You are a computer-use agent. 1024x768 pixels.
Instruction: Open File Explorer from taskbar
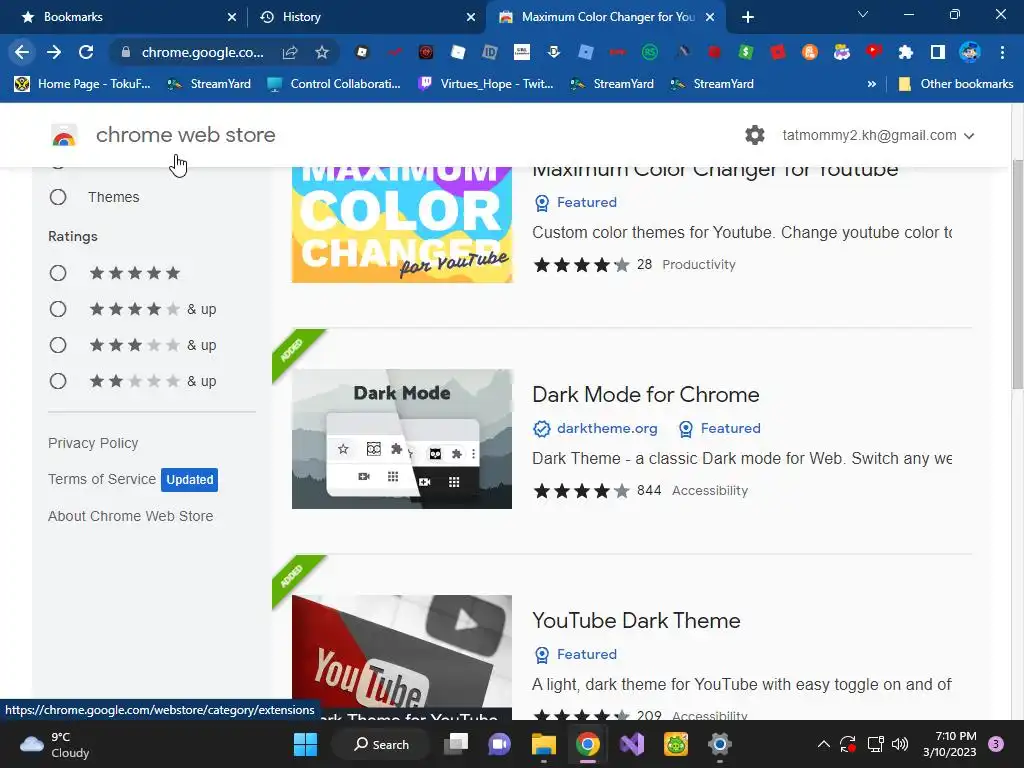pos(543,744)
